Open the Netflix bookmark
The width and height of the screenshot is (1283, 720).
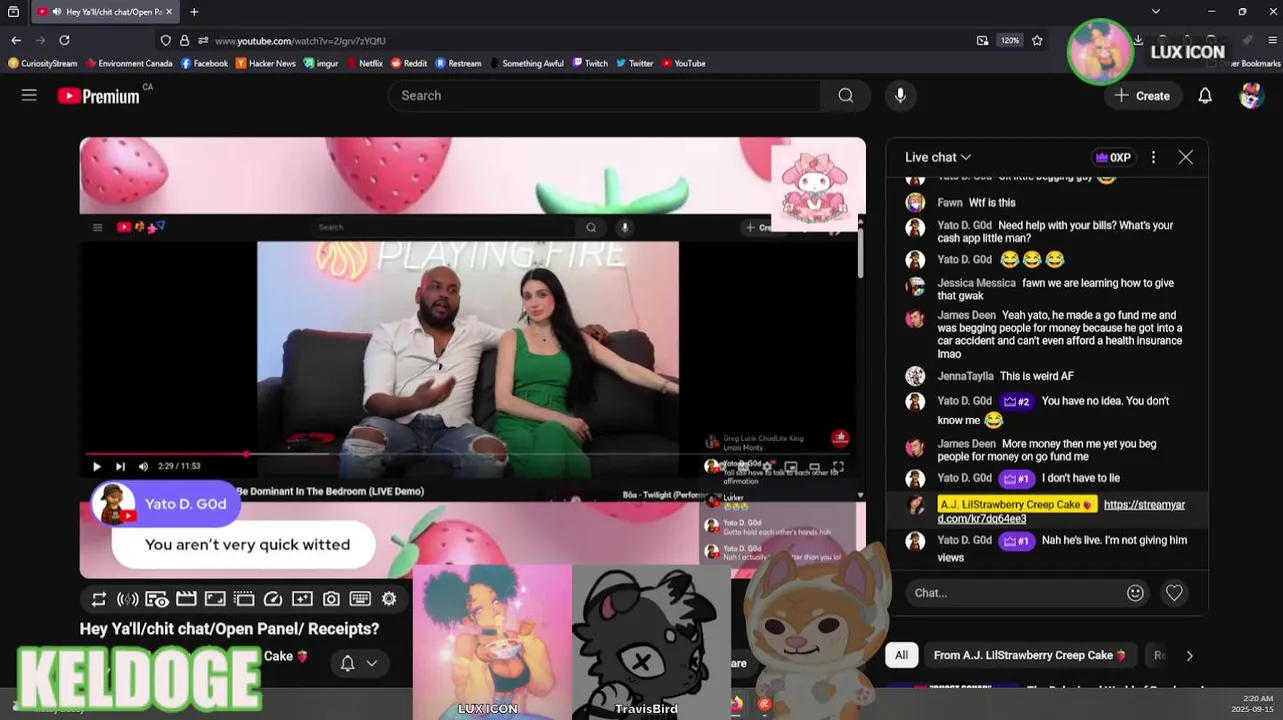click(363, 63)
